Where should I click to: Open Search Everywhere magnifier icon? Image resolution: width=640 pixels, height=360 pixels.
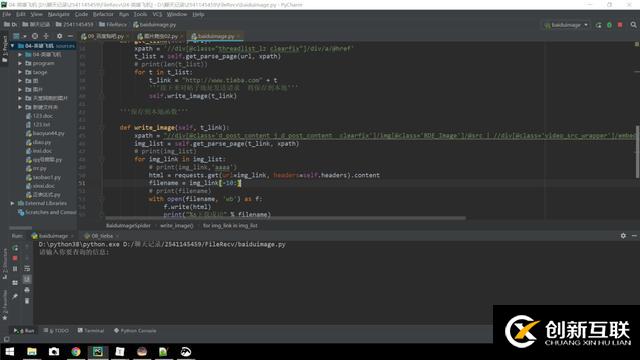coord(633,25)
